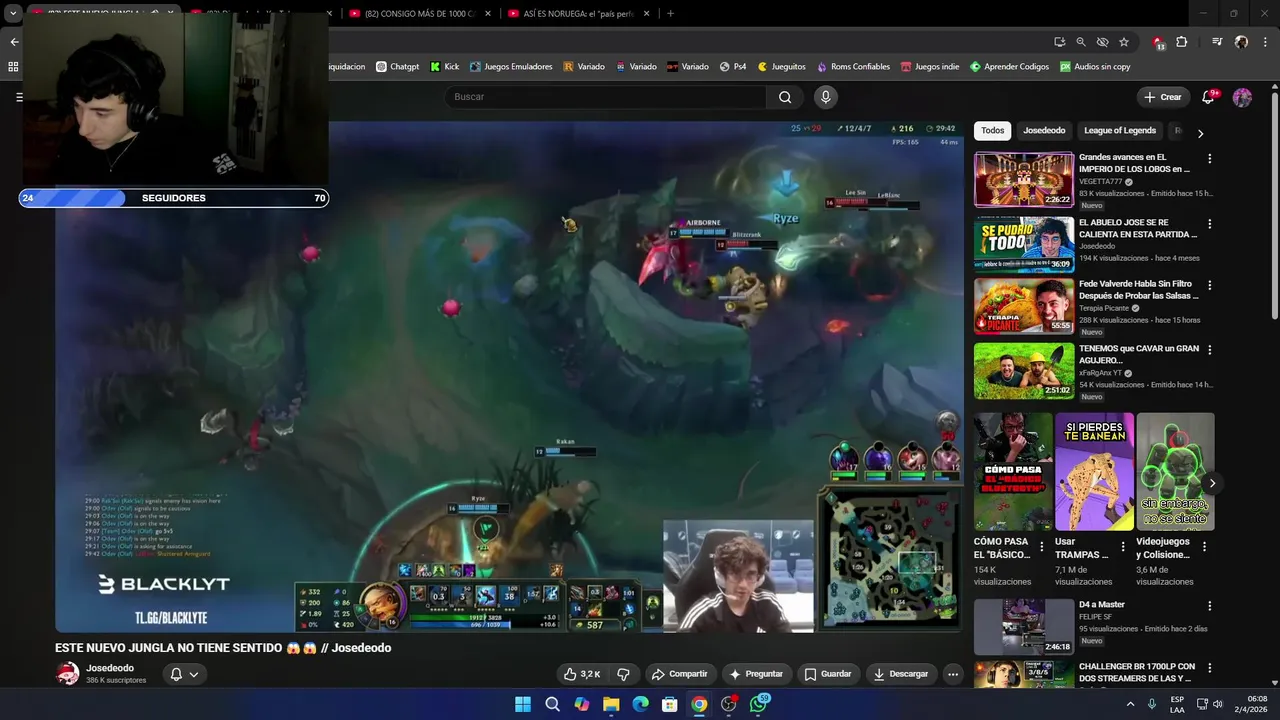
Task: Open Chrome media control icon
Action: [1217, 42]
